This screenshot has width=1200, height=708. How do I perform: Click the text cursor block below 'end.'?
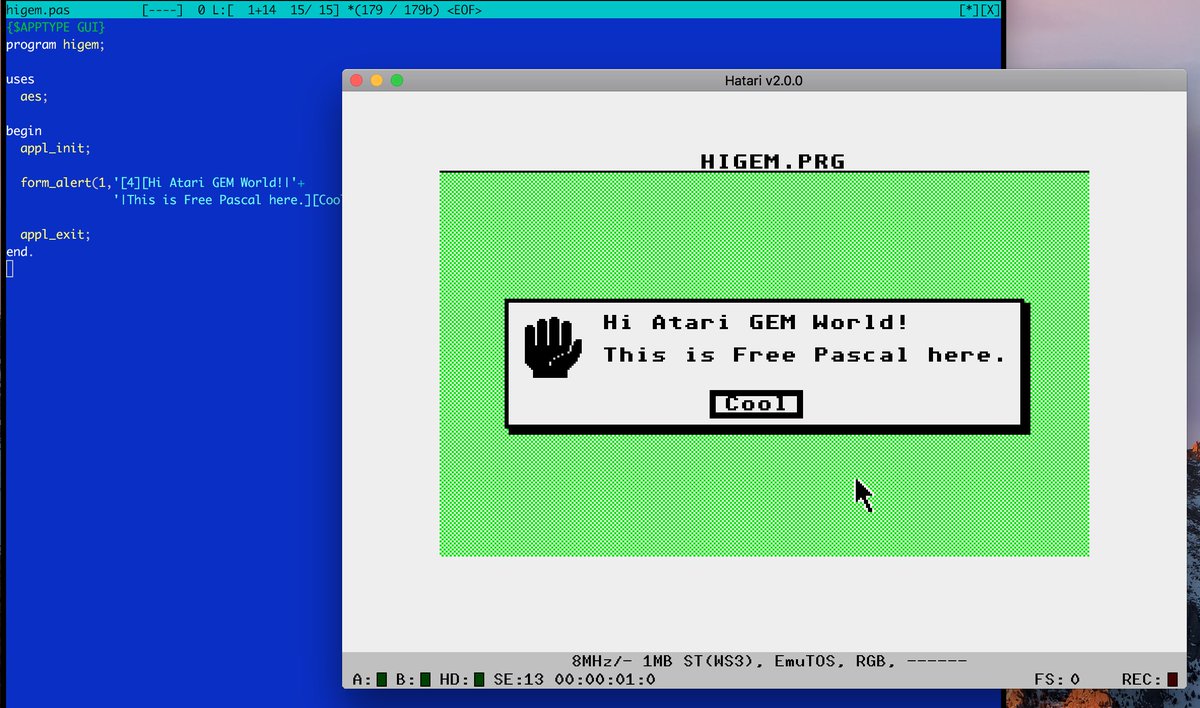click(10, 269)
